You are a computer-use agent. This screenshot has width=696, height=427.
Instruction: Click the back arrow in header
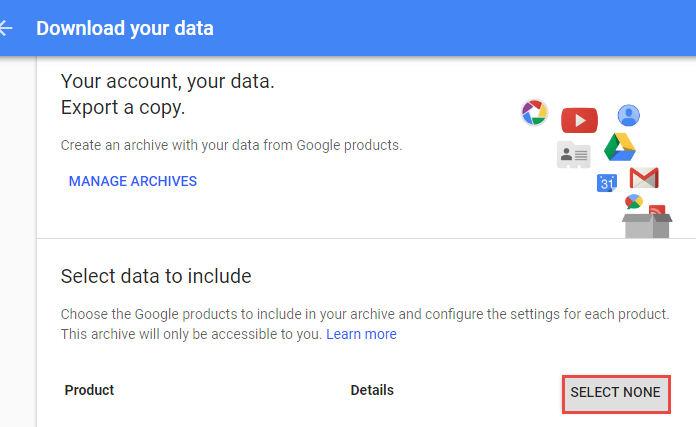click(6, 28)
